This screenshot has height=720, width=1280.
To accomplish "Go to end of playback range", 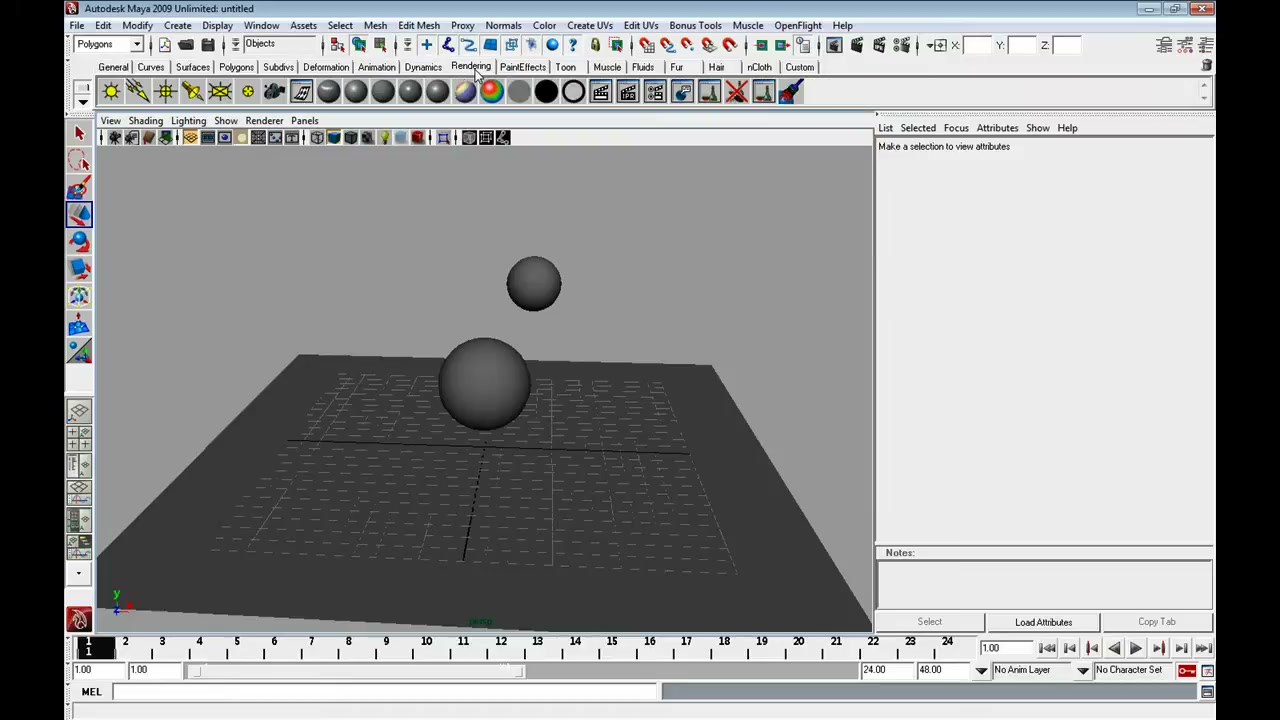I will tap(1203, 649).
